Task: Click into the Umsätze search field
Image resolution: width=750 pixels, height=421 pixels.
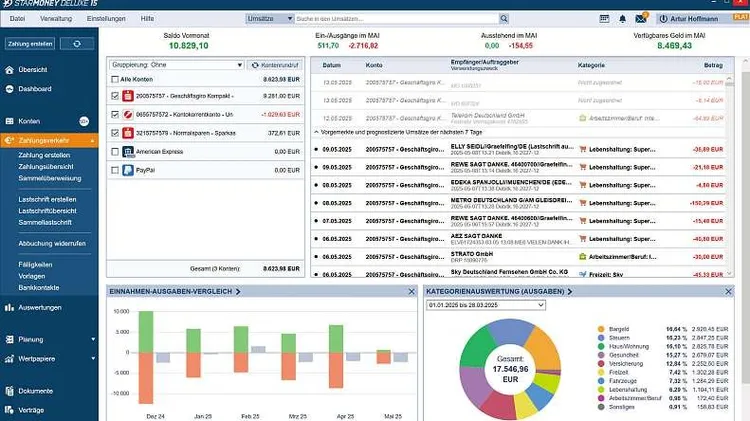Action: tap(396, 19)
